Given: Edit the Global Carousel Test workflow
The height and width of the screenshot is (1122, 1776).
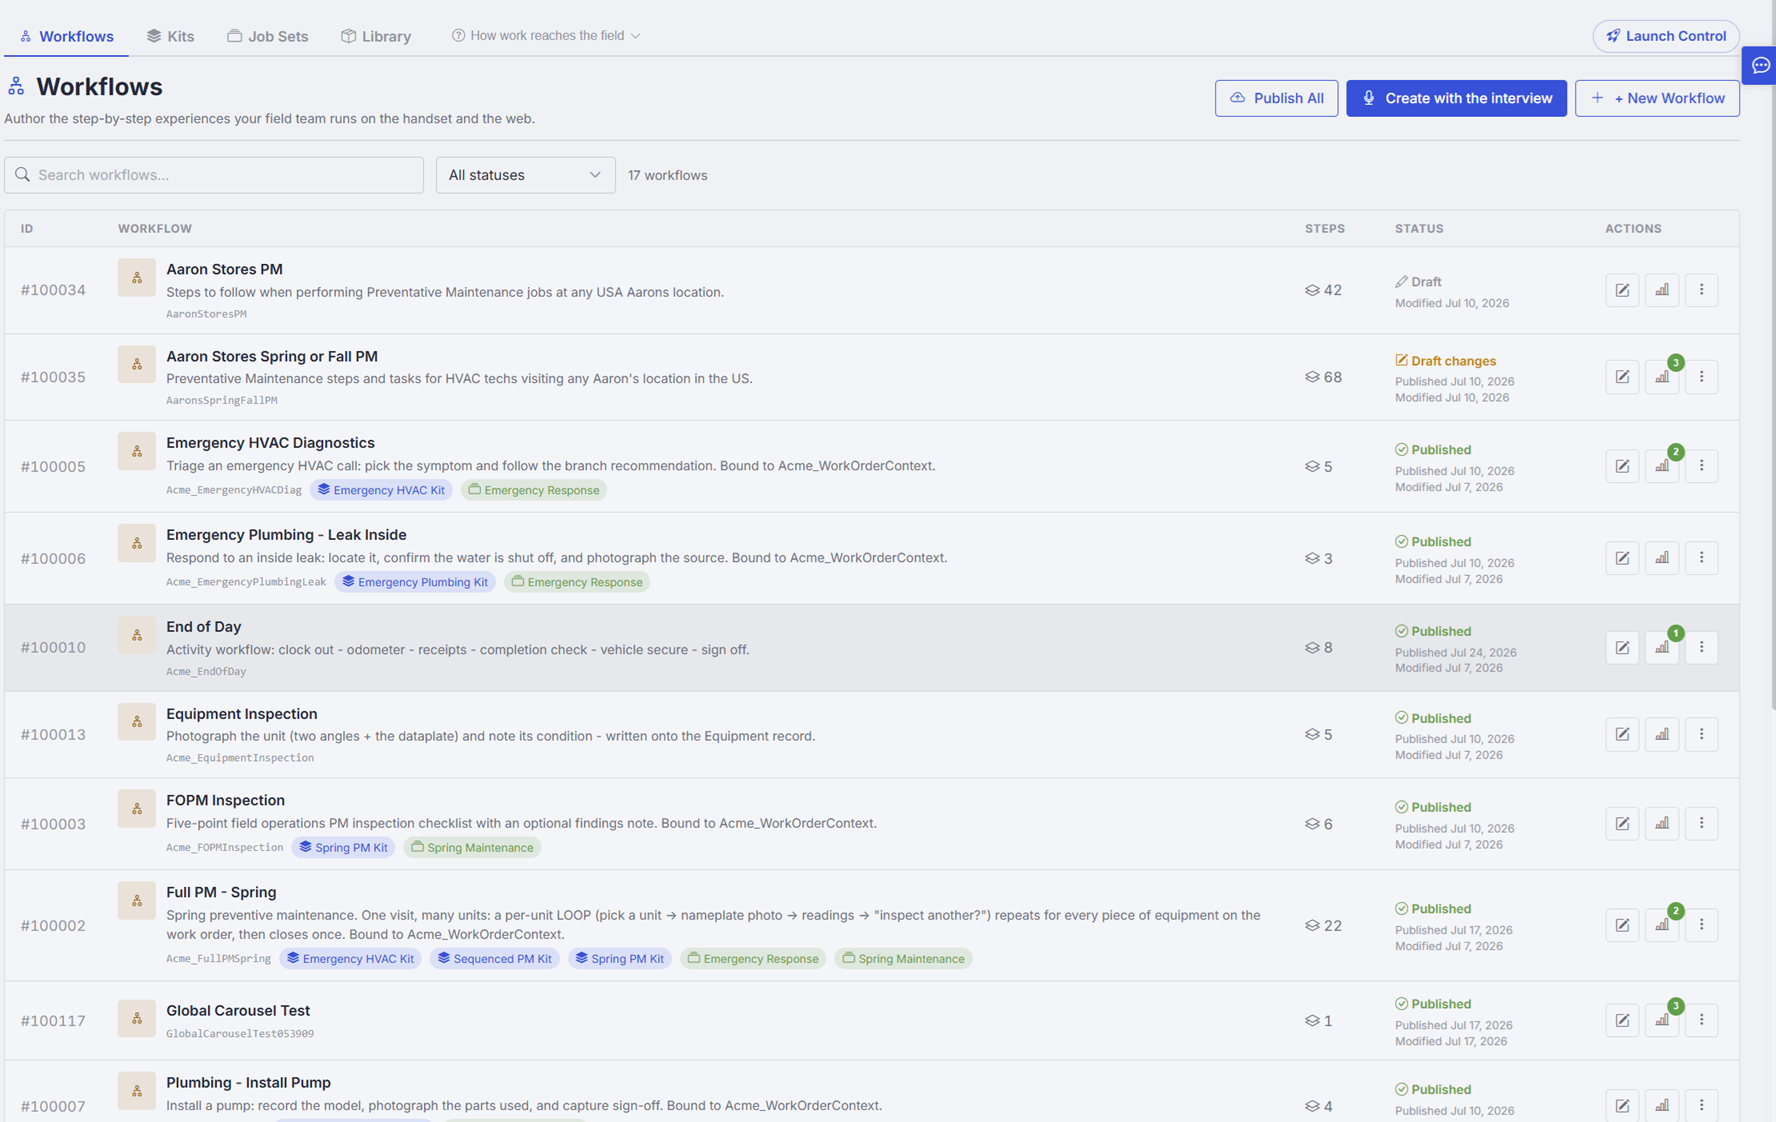Looking at the screenshot, I should [x=1622, y=1020].
